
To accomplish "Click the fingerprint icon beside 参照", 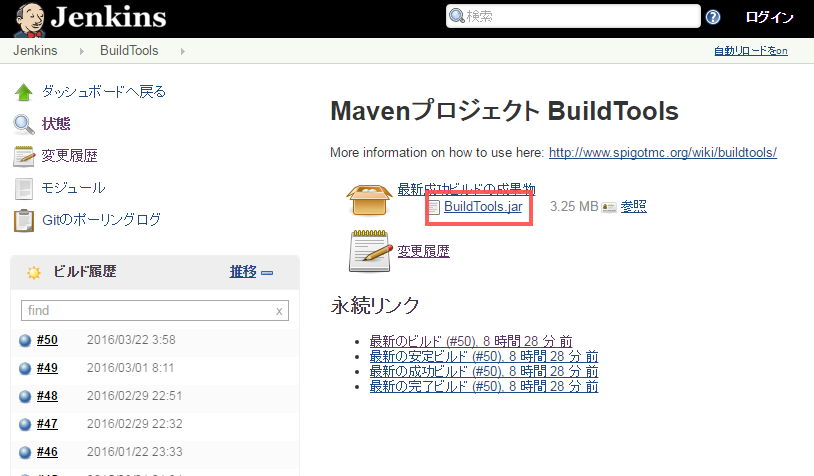I will click(609, 208).
